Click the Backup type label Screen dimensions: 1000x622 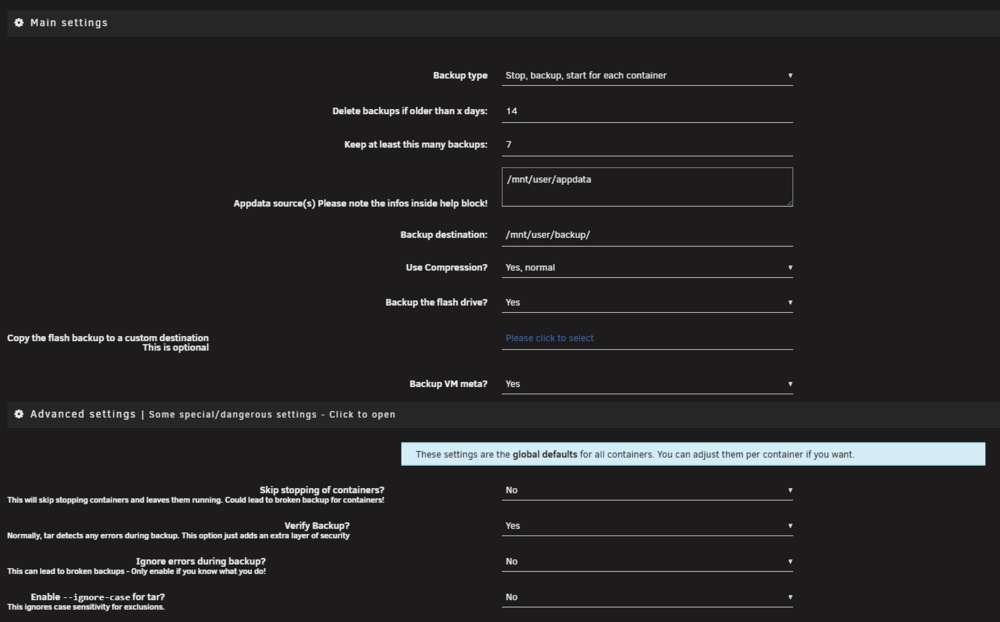pos(460,75)
